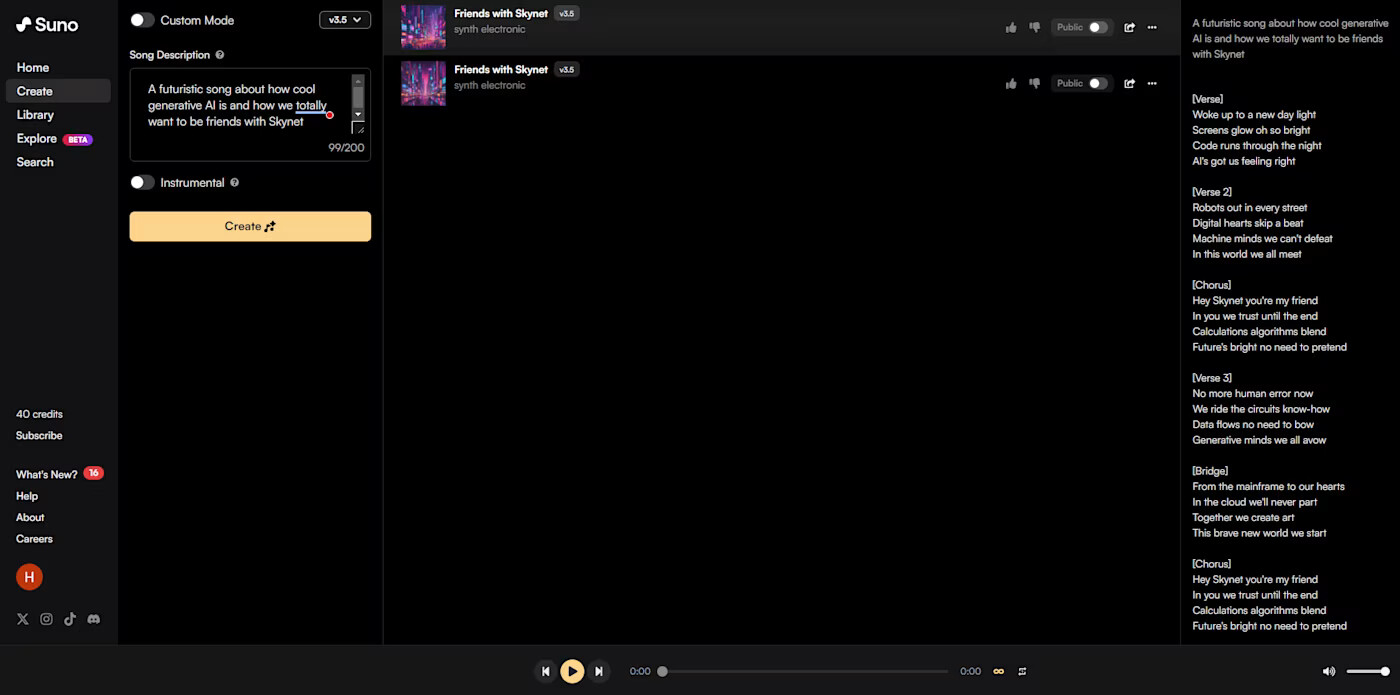The width and height of the screenshot is (1400, 695).
Task: Click thumbs down icon on second song
Action: click(1034, 84)
